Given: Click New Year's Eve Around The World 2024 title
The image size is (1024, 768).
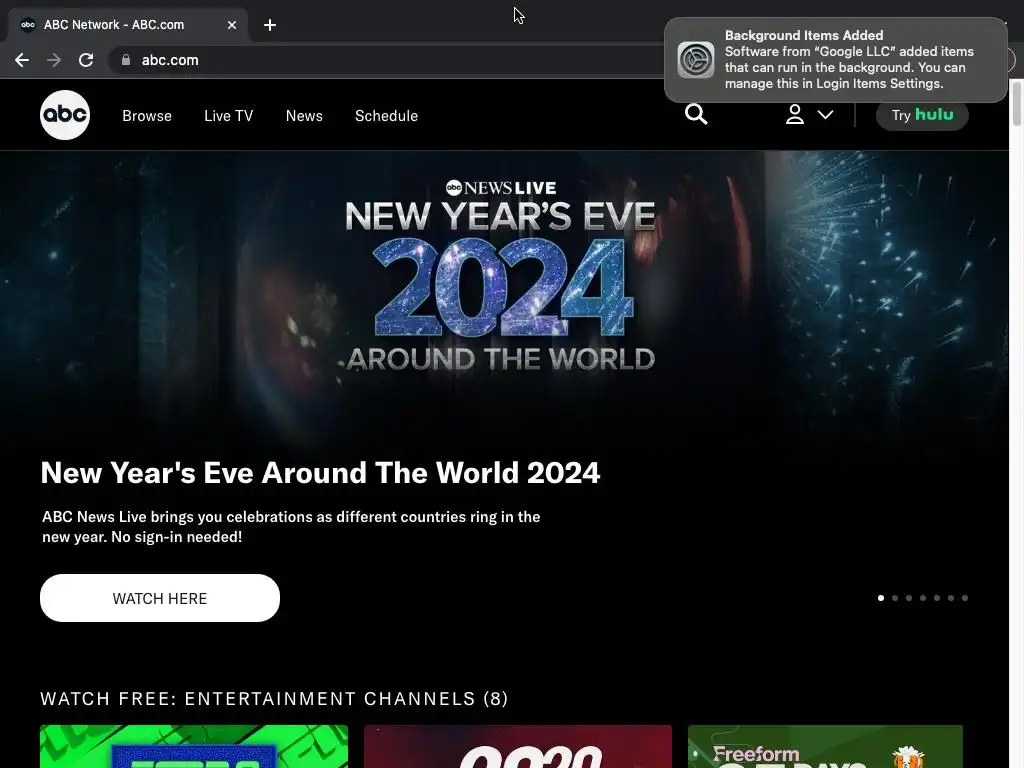Looking at the screenshot, I should click(320, 473).
